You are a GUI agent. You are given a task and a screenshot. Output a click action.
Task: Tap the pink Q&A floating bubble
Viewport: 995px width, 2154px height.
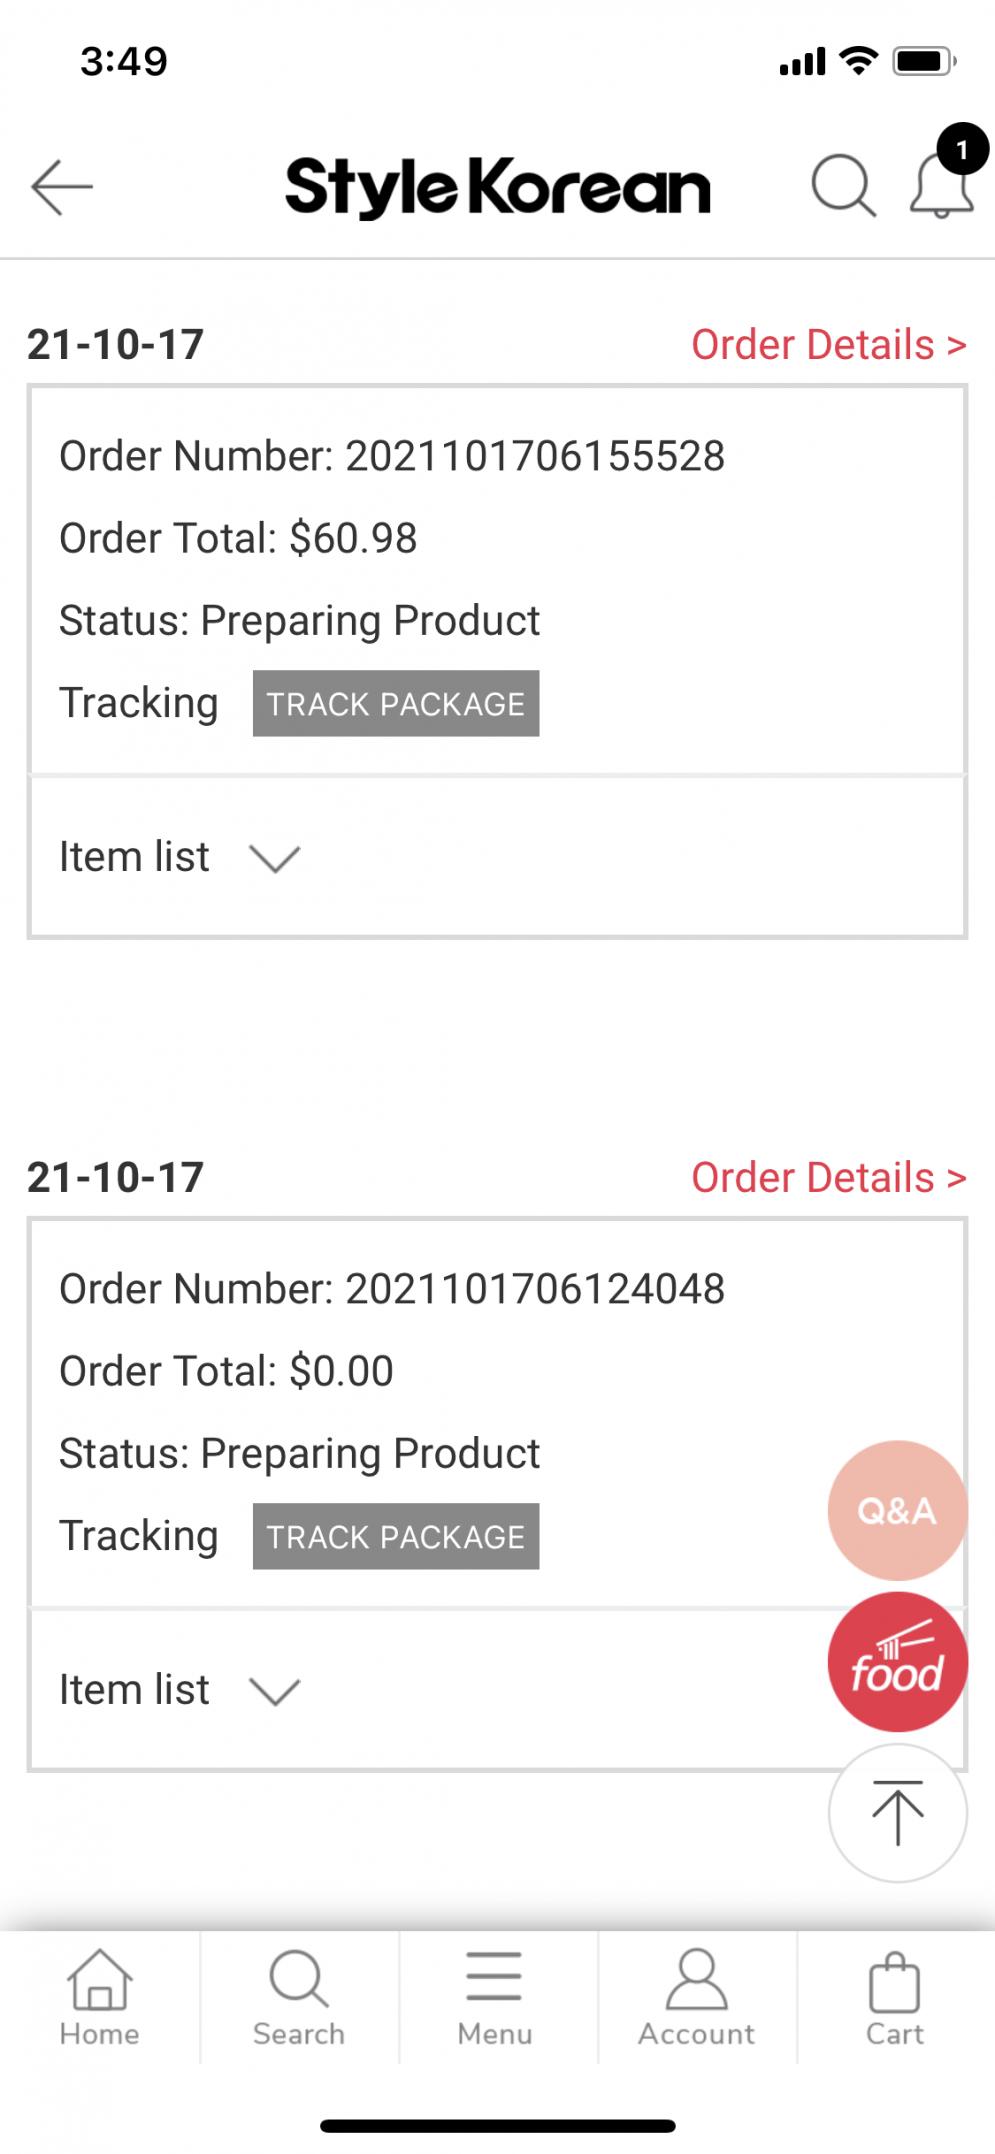tap(897, 1510)
